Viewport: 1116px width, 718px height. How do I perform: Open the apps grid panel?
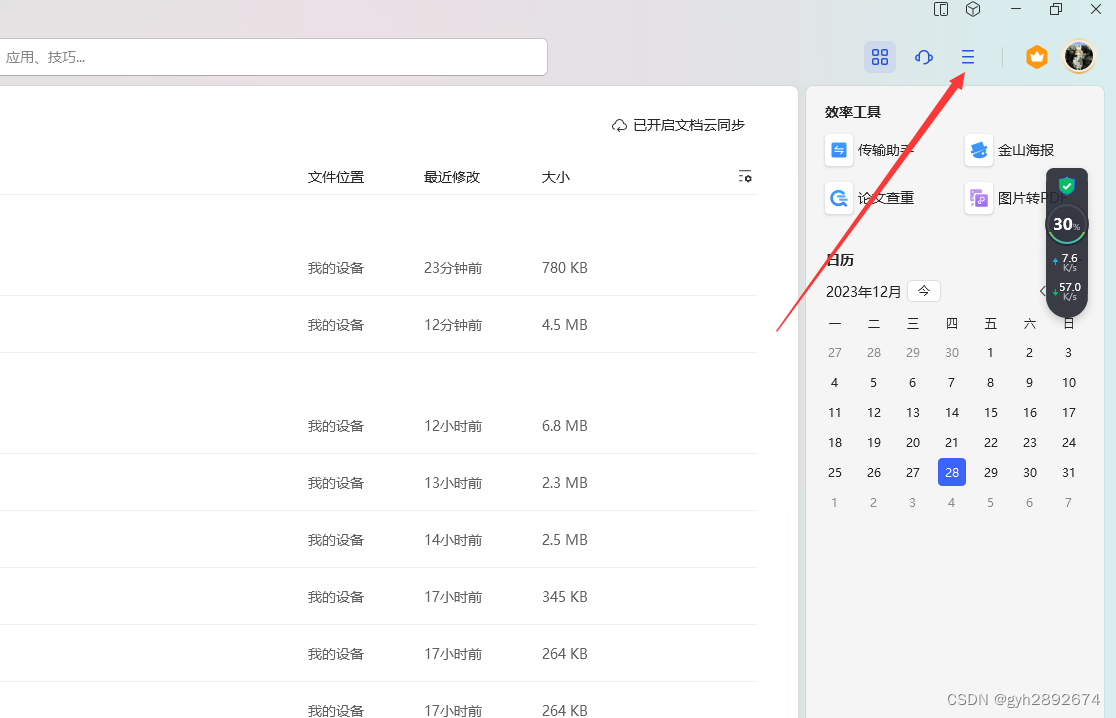point(880,57)
